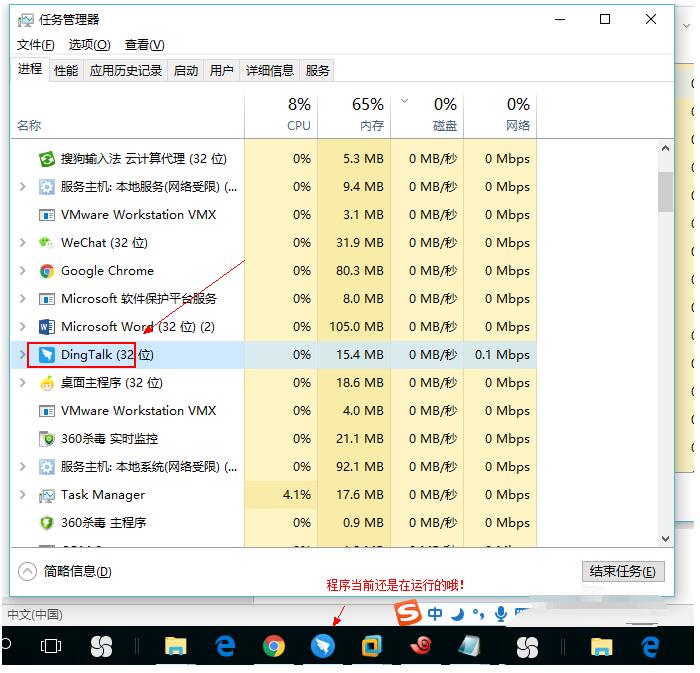
Task: Open Google Chrome from the taskbar
Action: (x=274, y=646)
